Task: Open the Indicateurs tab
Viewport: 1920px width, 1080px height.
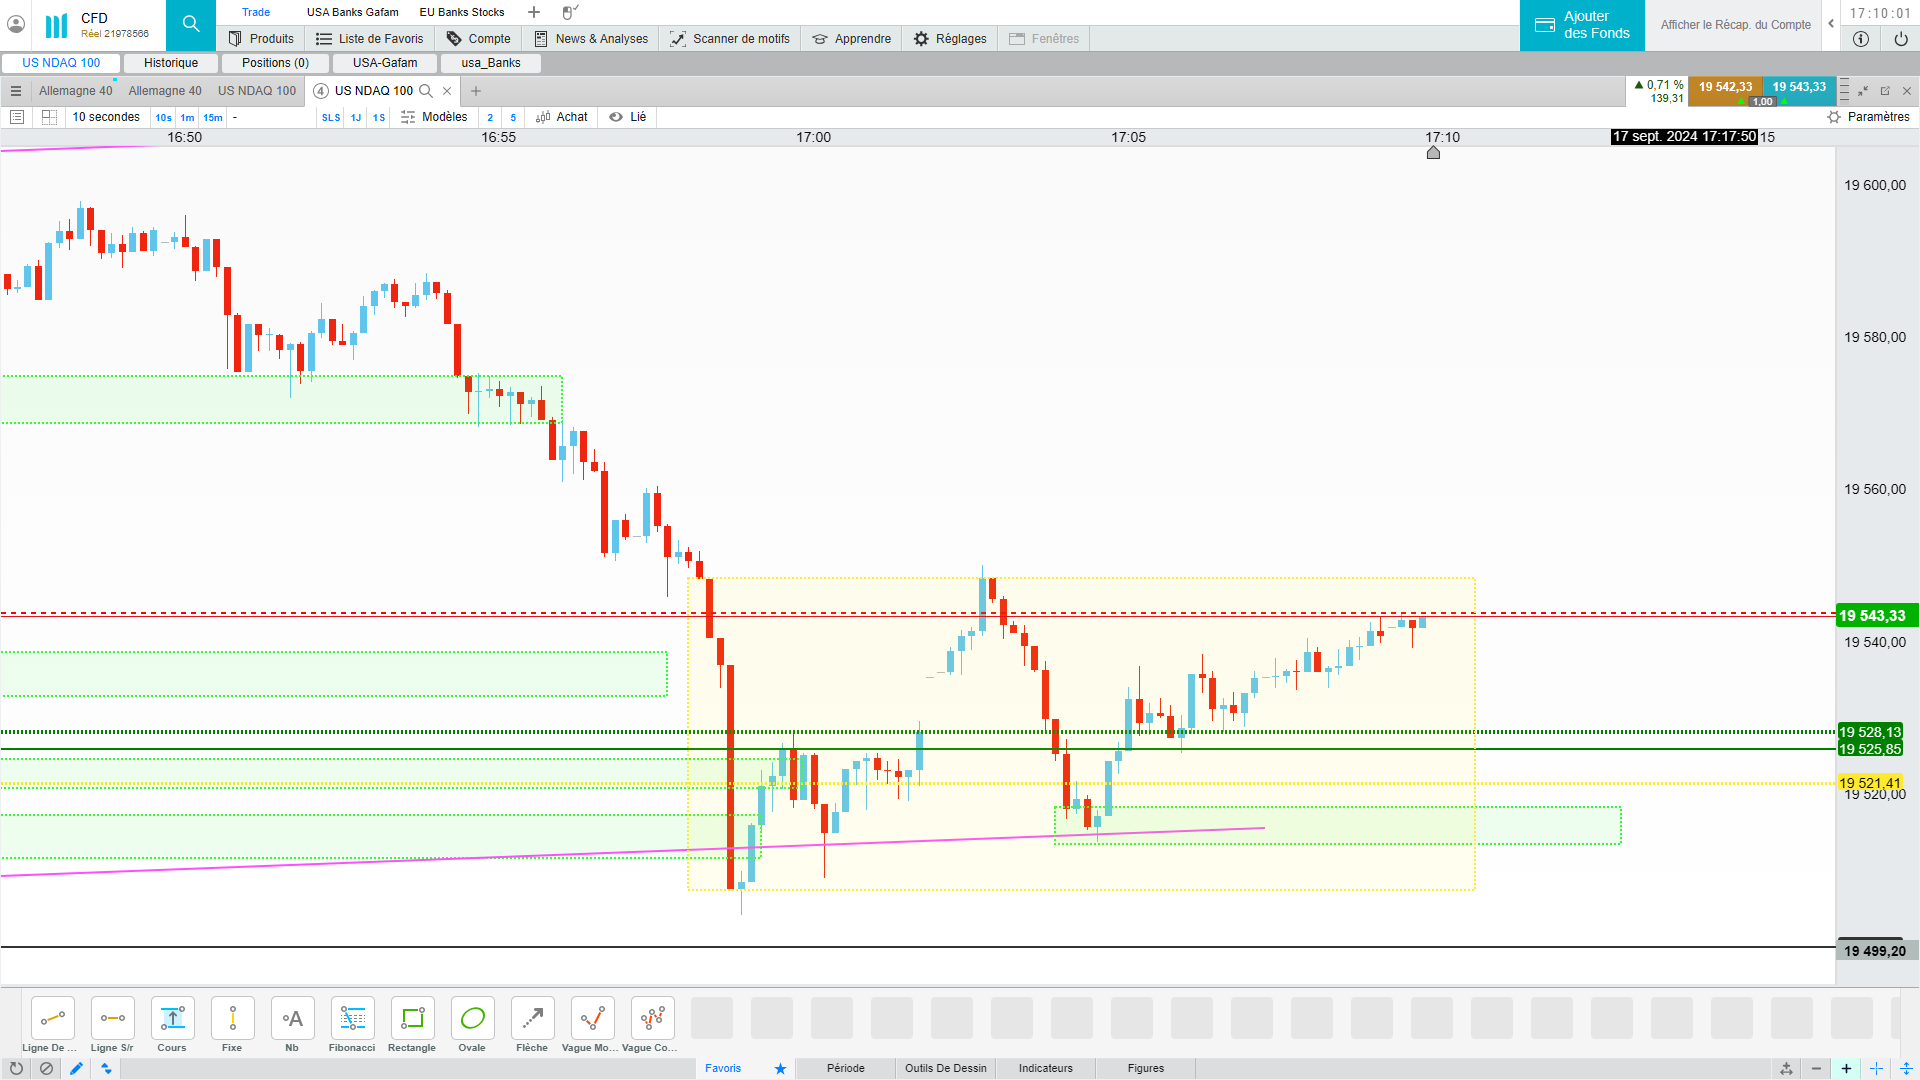Action: [x=1045, y=1068]
